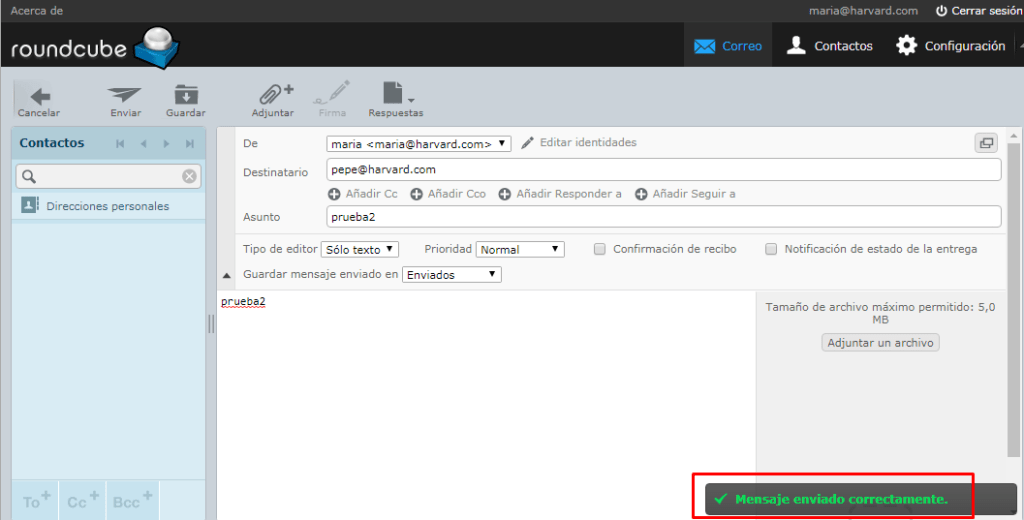Click the Adjuntar un archivo button
Screen dimensions: 1024x520
[x=880, y=343]
